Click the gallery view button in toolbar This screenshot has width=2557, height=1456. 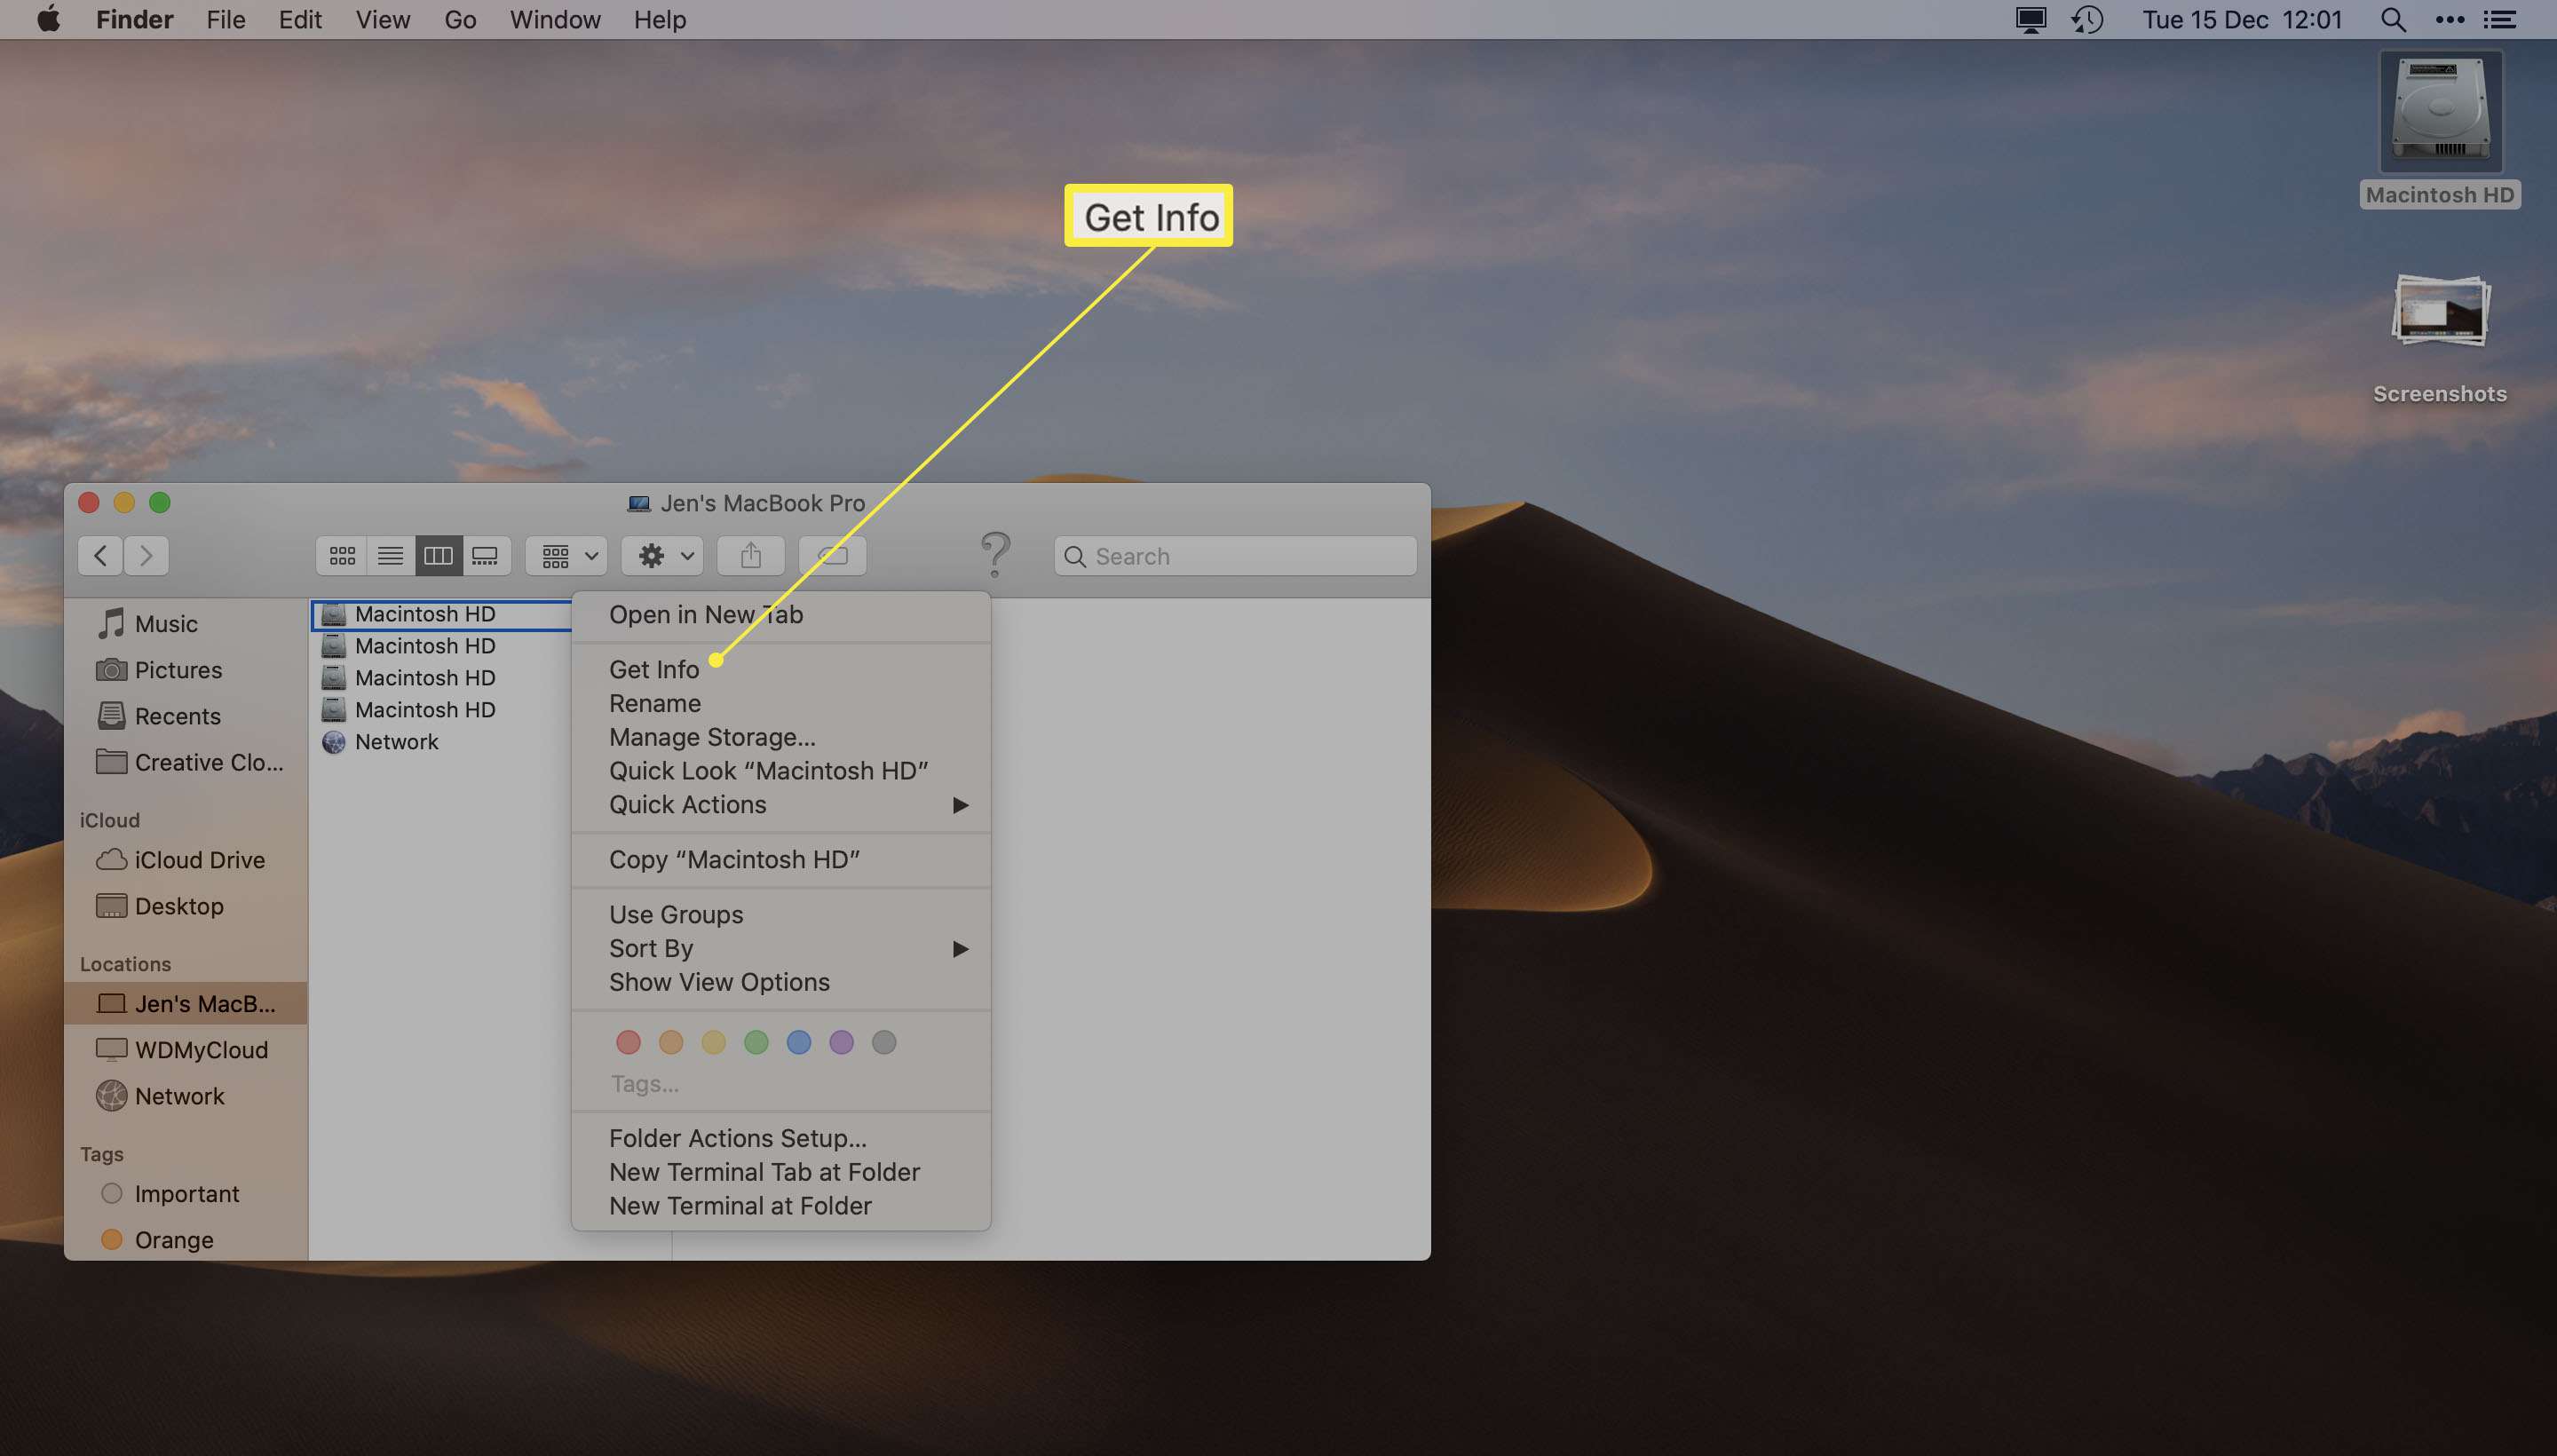[x=483, y=557]
